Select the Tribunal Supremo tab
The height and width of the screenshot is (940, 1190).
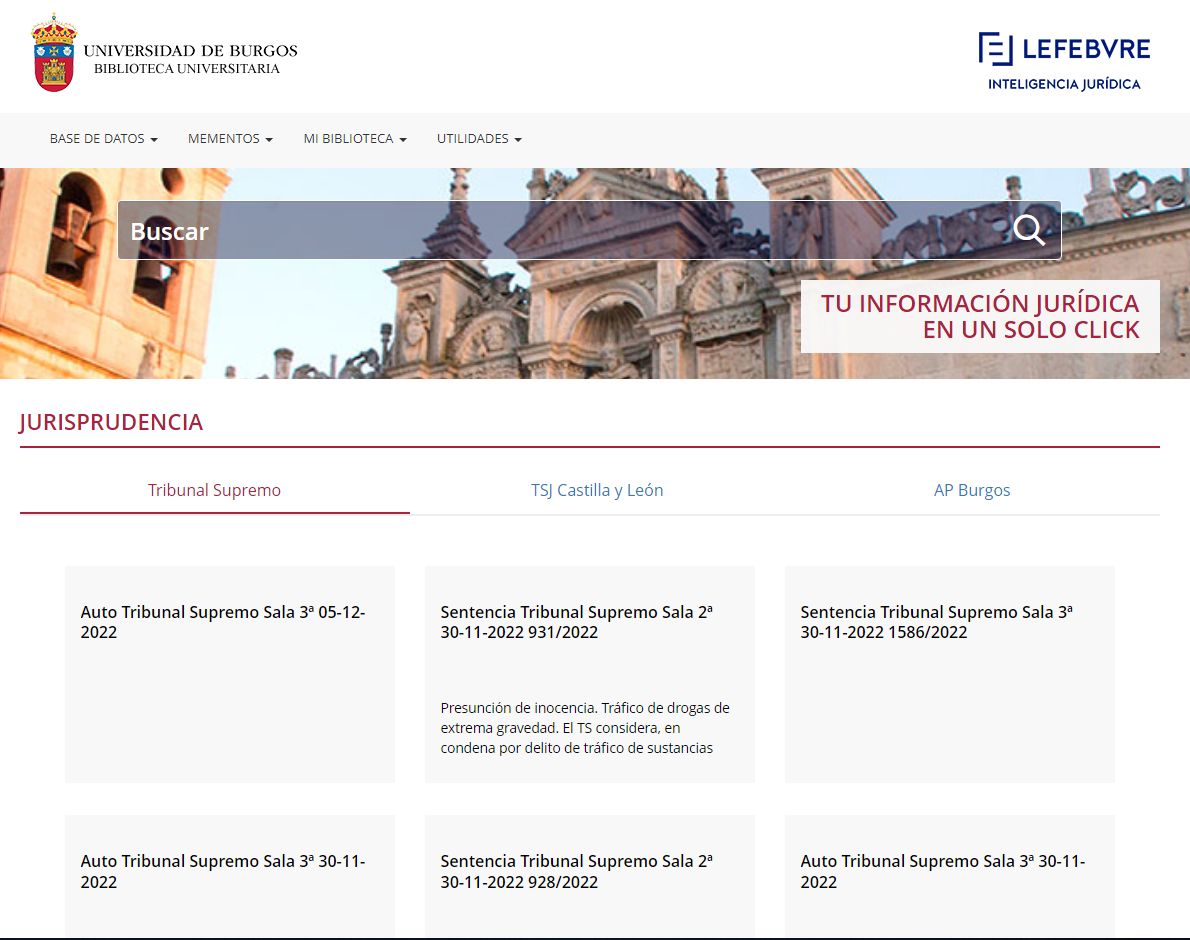pos(214,490)
